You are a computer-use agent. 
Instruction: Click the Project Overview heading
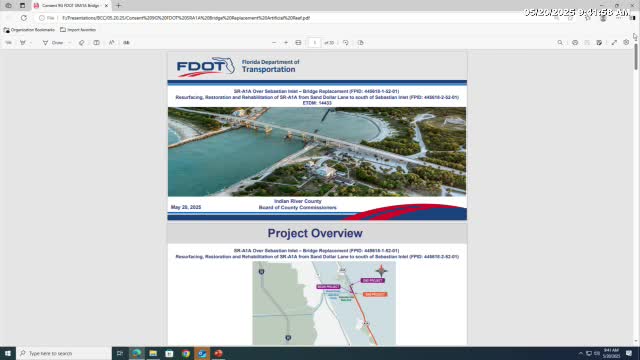click(x=315, y=233)
